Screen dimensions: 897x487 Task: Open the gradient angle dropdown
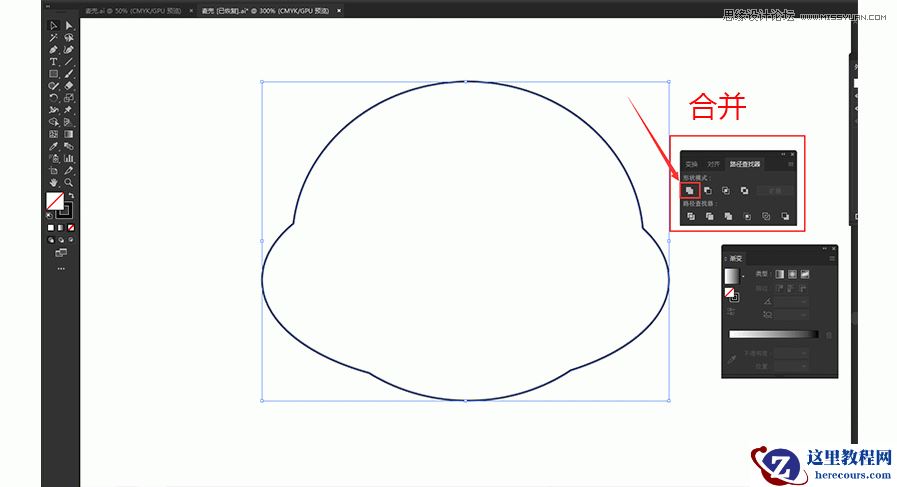pyautogui.click(x=804, y=302)
